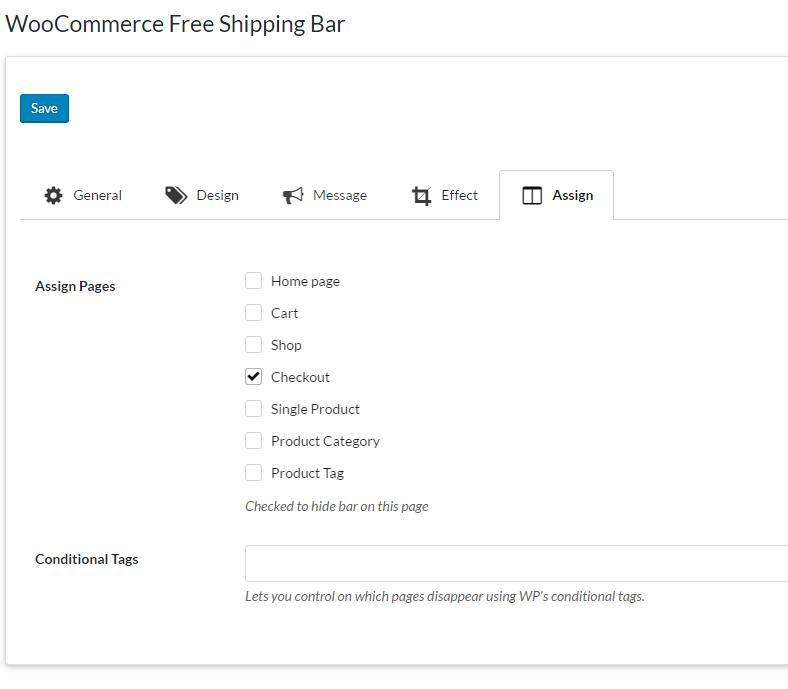Select the Product Category checkbox
This screenshot has height=689, width=788.
coord(254,441)
